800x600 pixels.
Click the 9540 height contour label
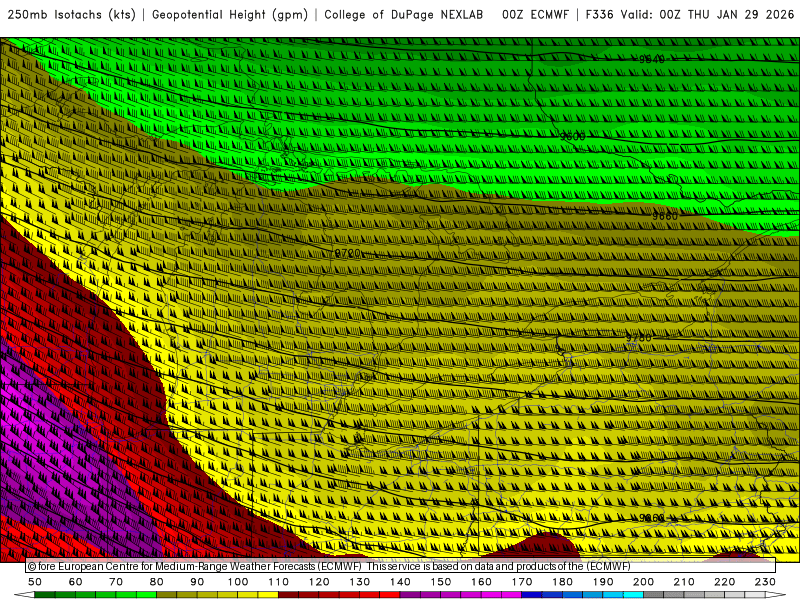[x=652, y=60]
